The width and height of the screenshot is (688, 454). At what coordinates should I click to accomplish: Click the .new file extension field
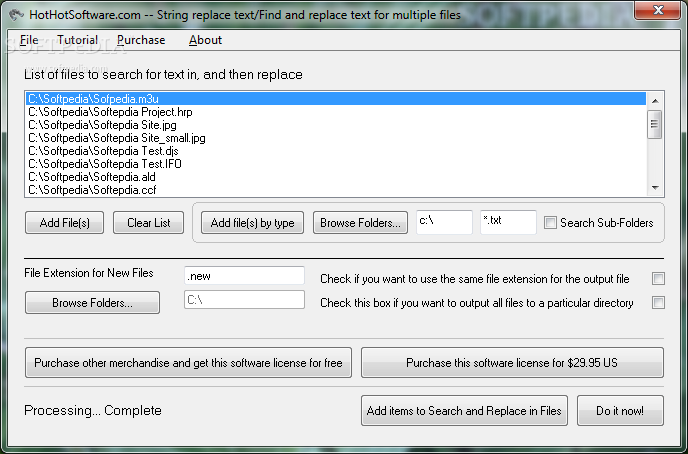(x=244, y=276)
